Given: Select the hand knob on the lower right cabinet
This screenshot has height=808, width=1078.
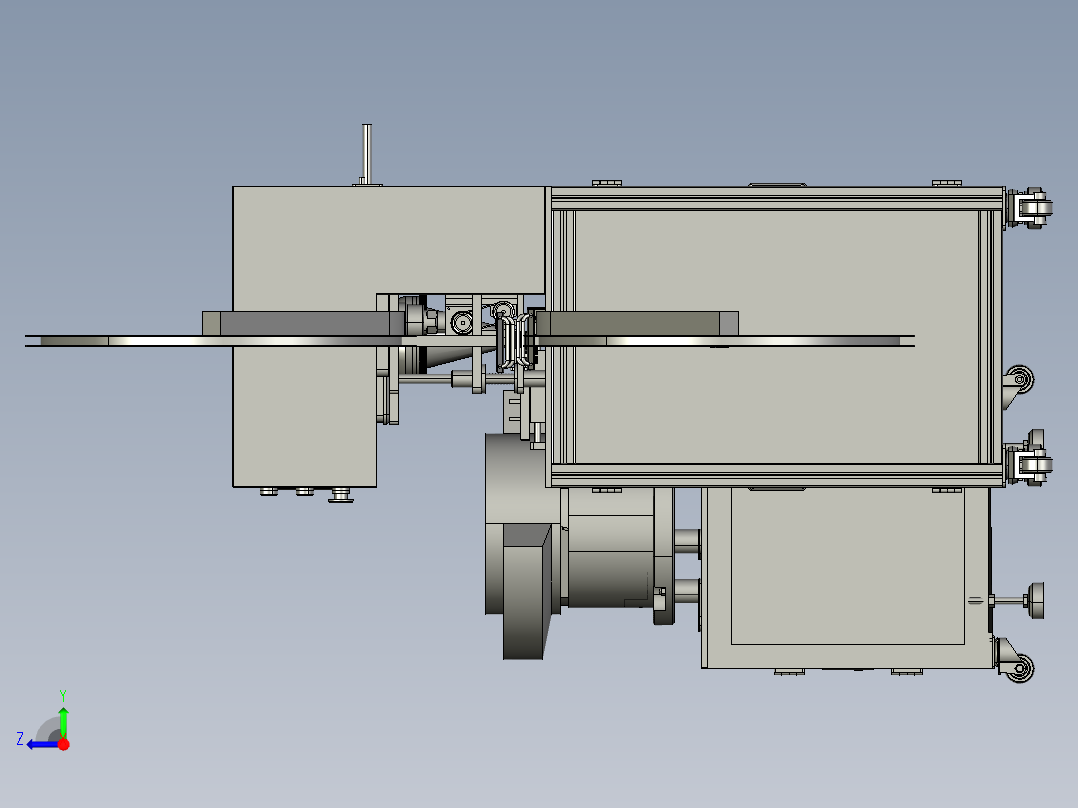Looking at the screenshot, I should tap(1035, 600).
